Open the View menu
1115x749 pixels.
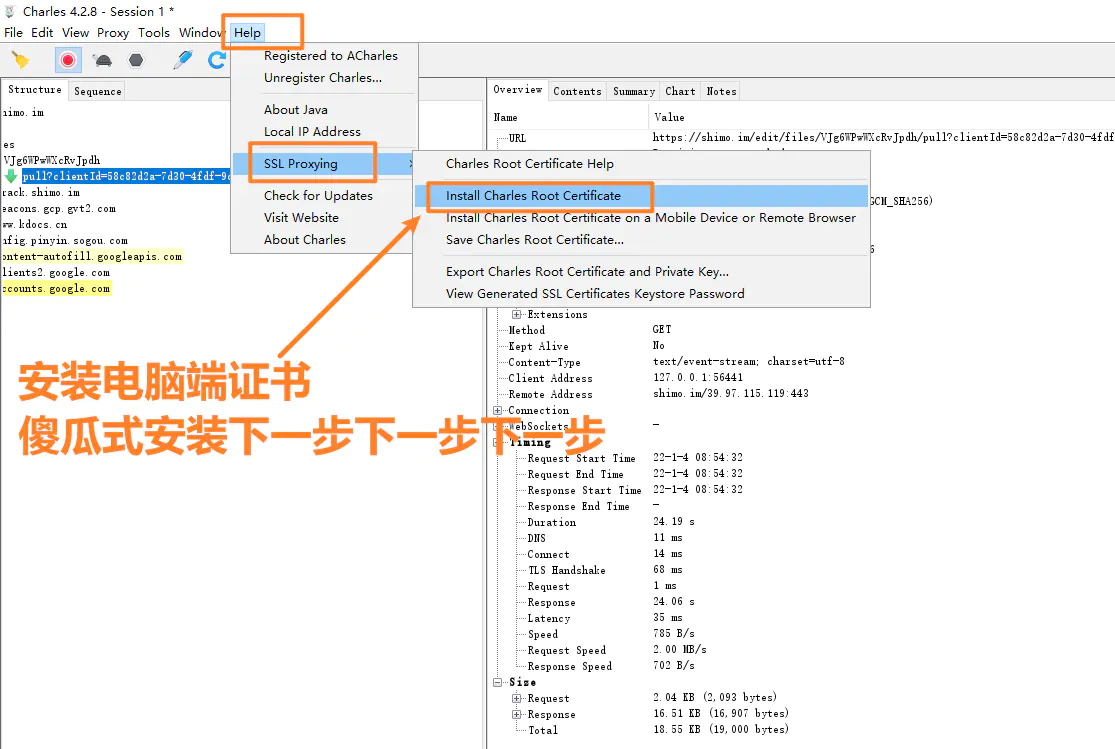[75, 33]
